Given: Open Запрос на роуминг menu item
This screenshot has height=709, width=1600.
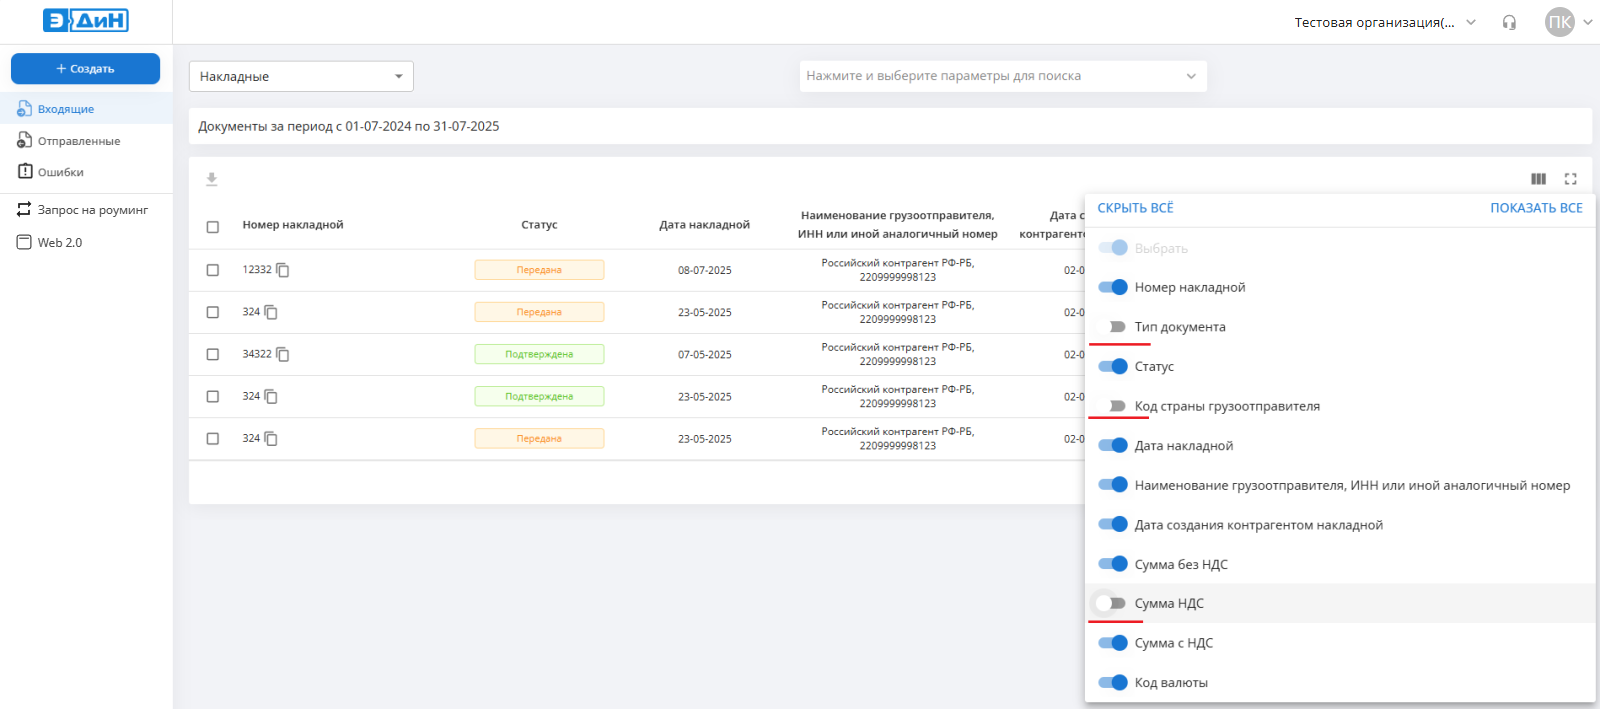Looking at the screenshot, I should (92, 210).
